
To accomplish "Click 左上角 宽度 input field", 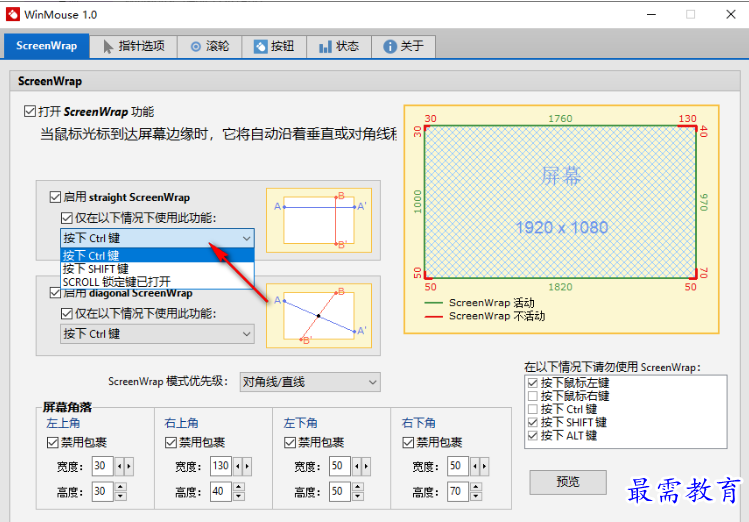I will click(x=102, y=466).
